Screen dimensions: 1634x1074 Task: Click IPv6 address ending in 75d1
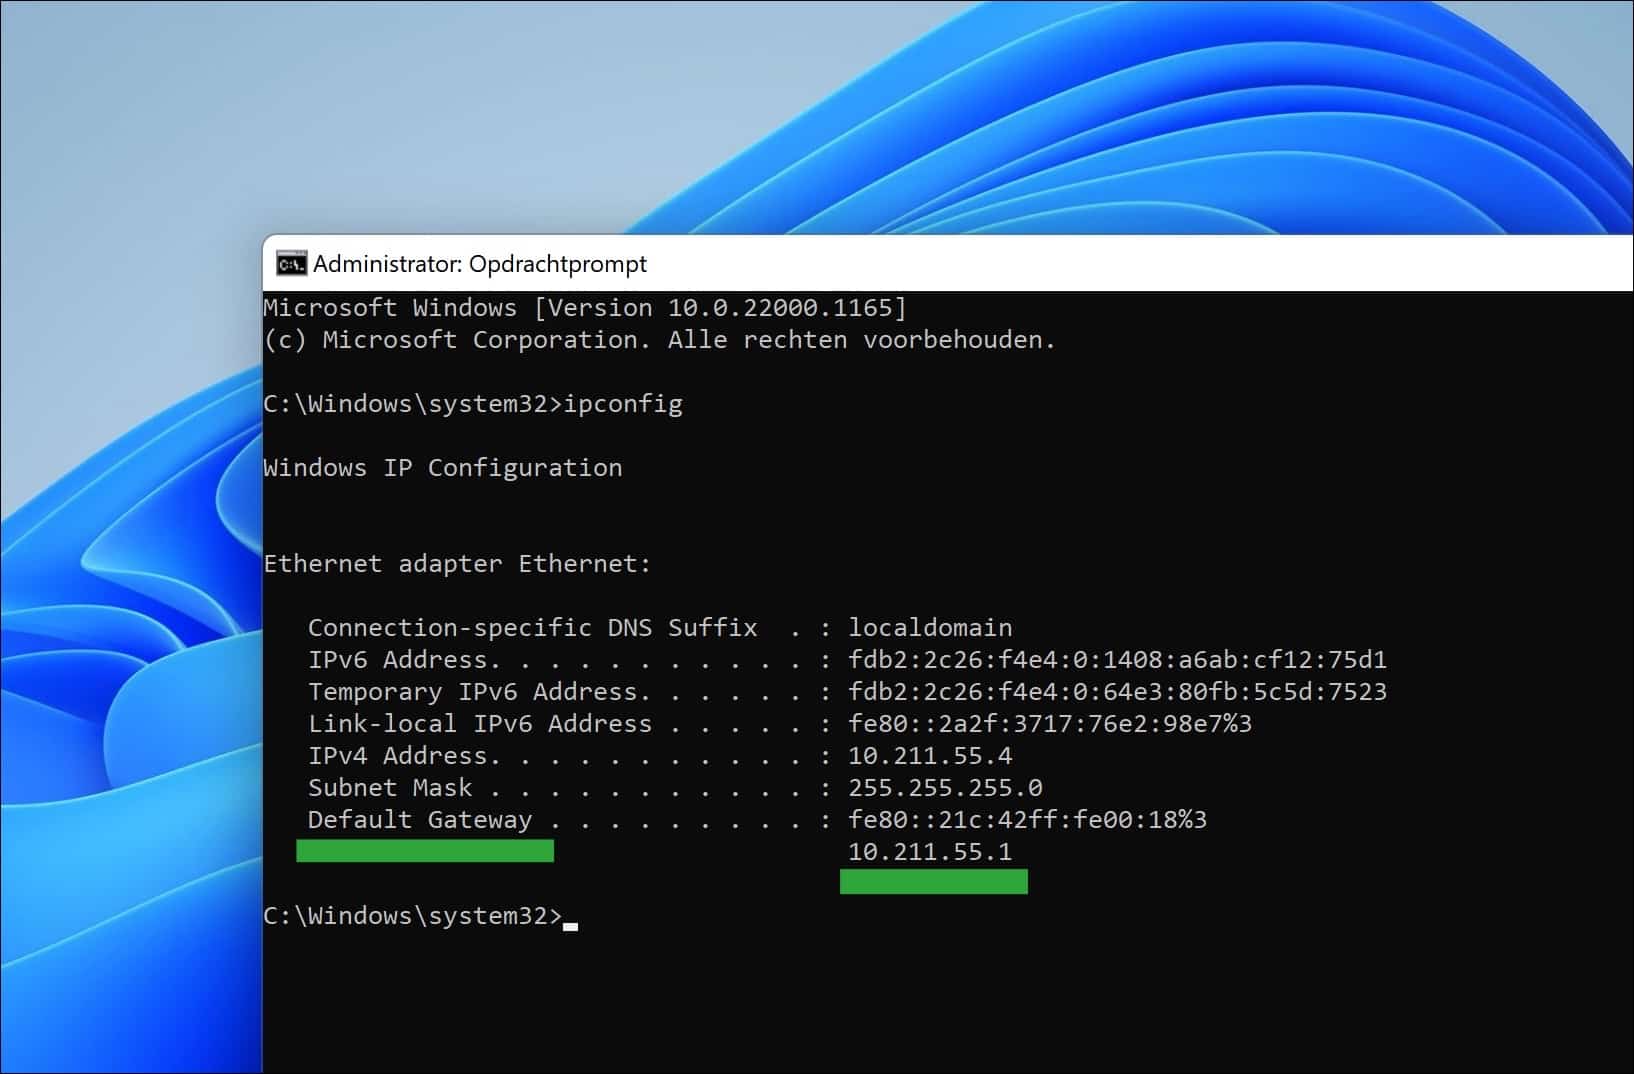1117,660
